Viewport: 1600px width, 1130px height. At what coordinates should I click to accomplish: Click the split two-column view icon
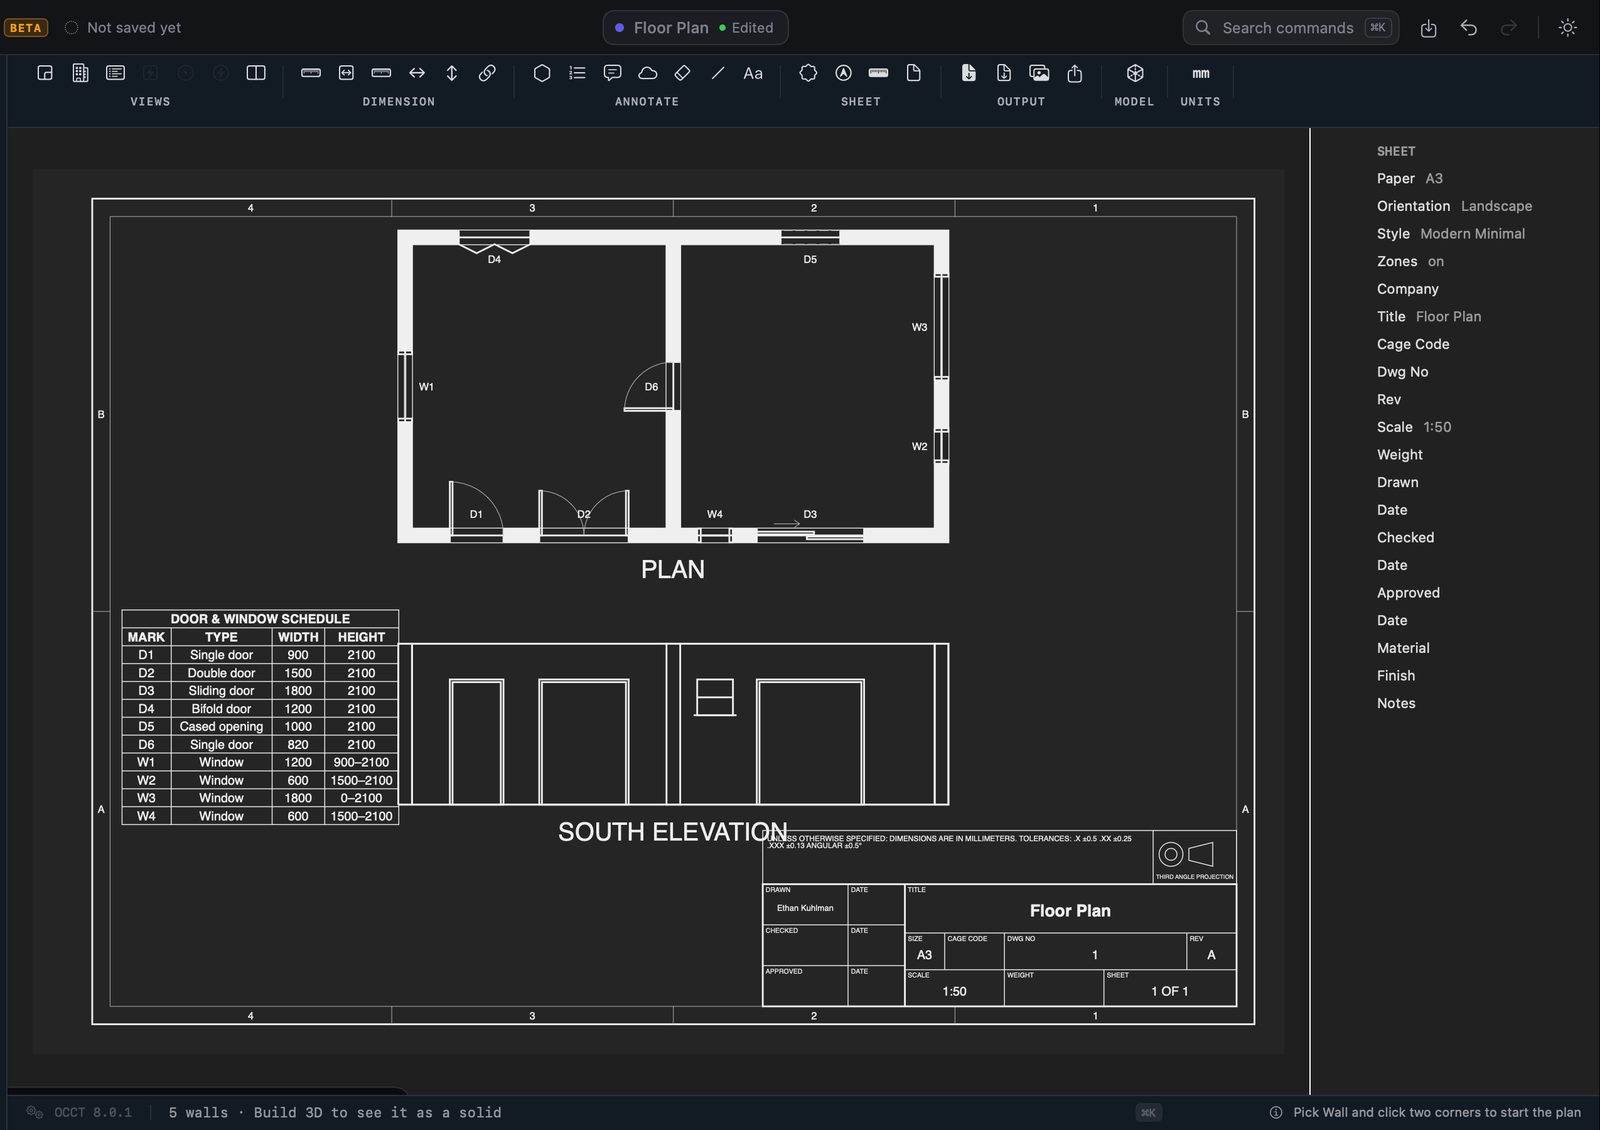coord(256,73)
